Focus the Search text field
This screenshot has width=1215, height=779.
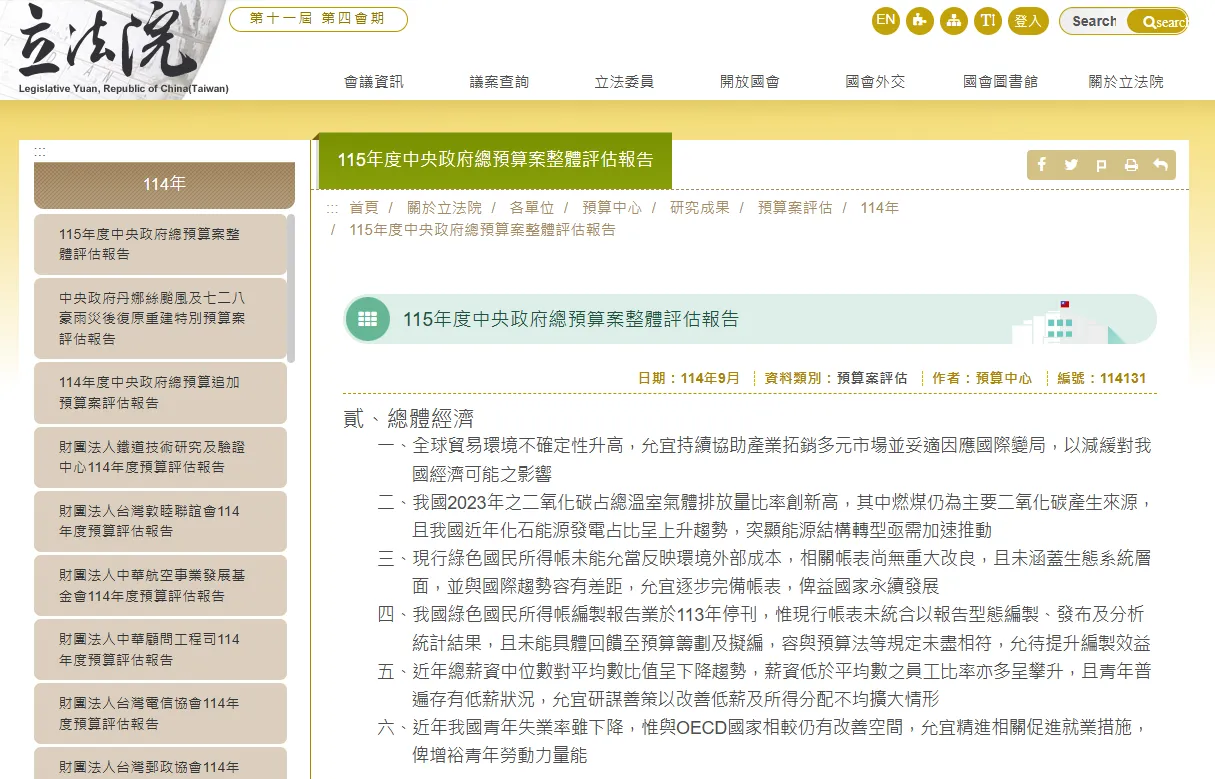pyautogui.click(x=1094, y=21)
